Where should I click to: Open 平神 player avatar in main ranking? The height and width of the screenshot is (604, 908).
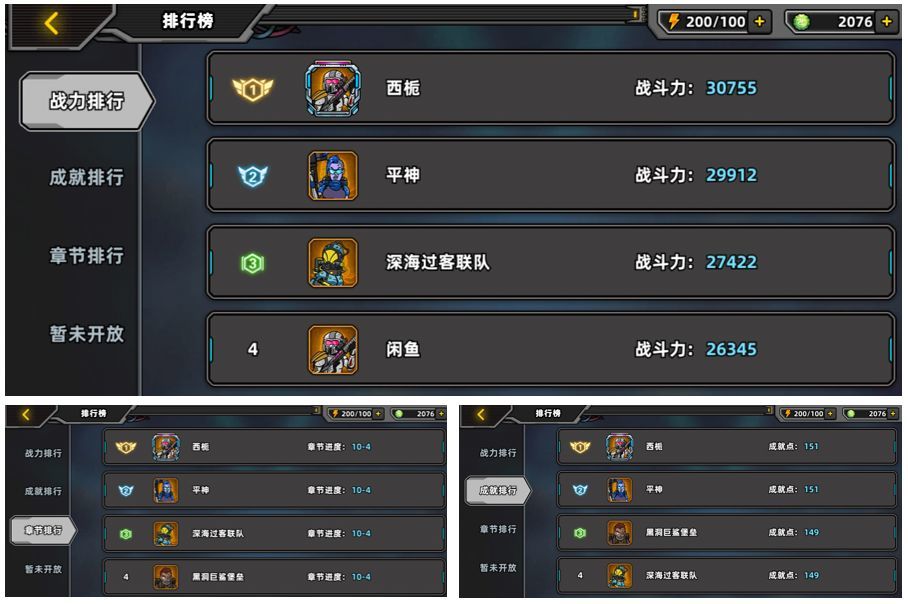pyautogui.click(x=333, y=175)
